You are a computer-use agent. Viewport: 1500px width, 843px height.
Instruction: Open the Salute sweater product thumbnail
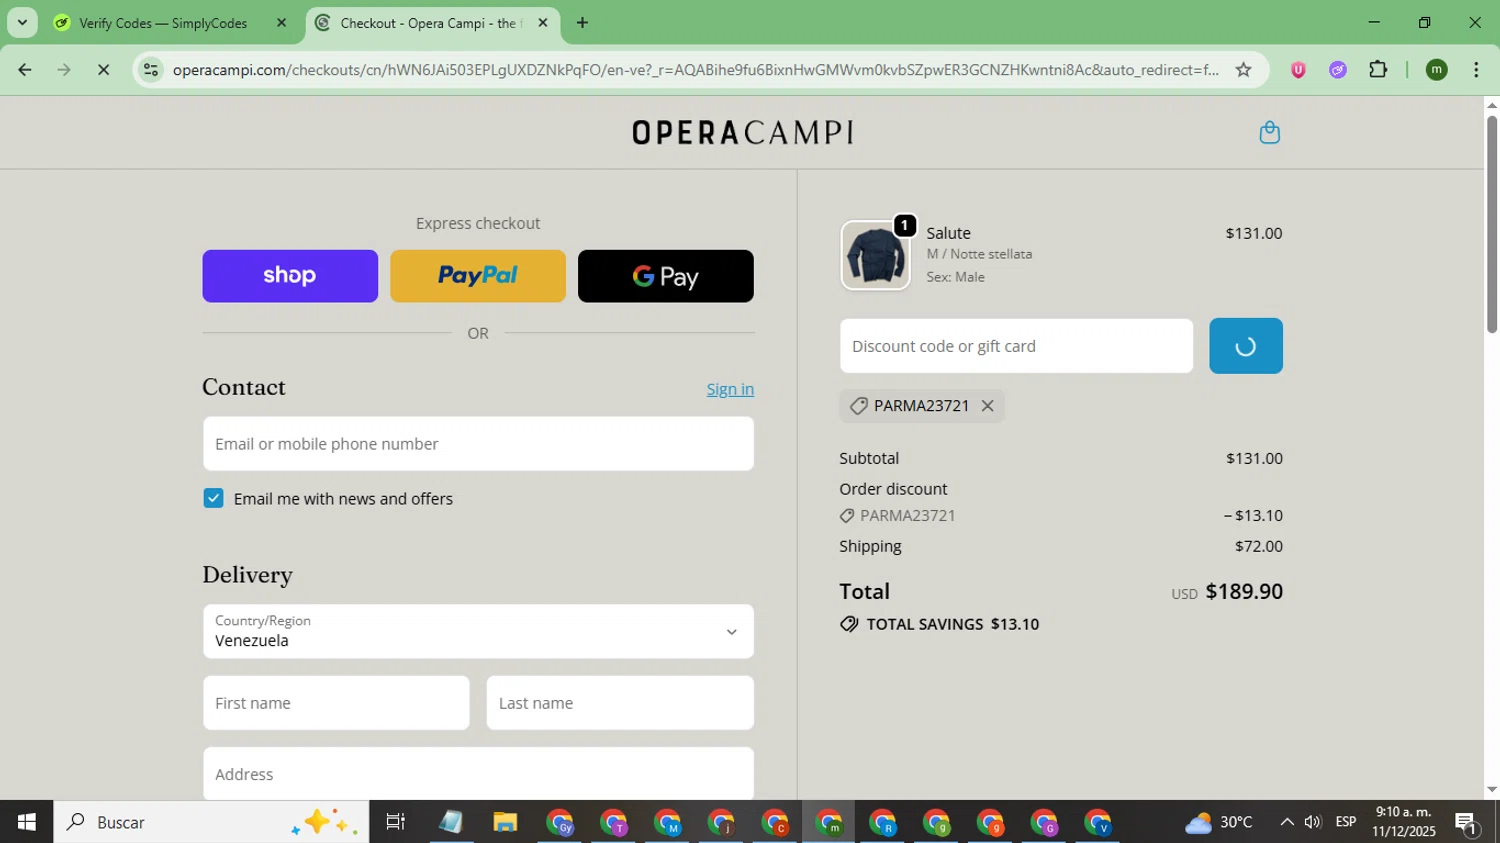coord(875,255)
